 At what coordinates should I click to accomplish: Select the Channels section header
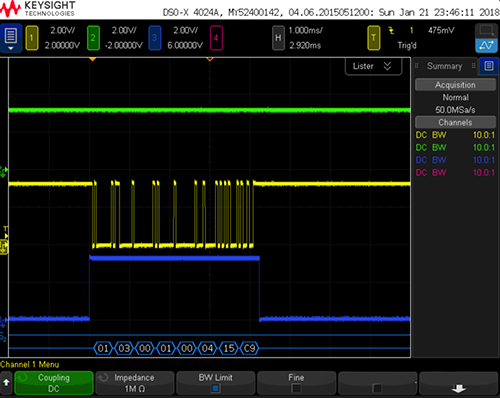click(455, 122)
